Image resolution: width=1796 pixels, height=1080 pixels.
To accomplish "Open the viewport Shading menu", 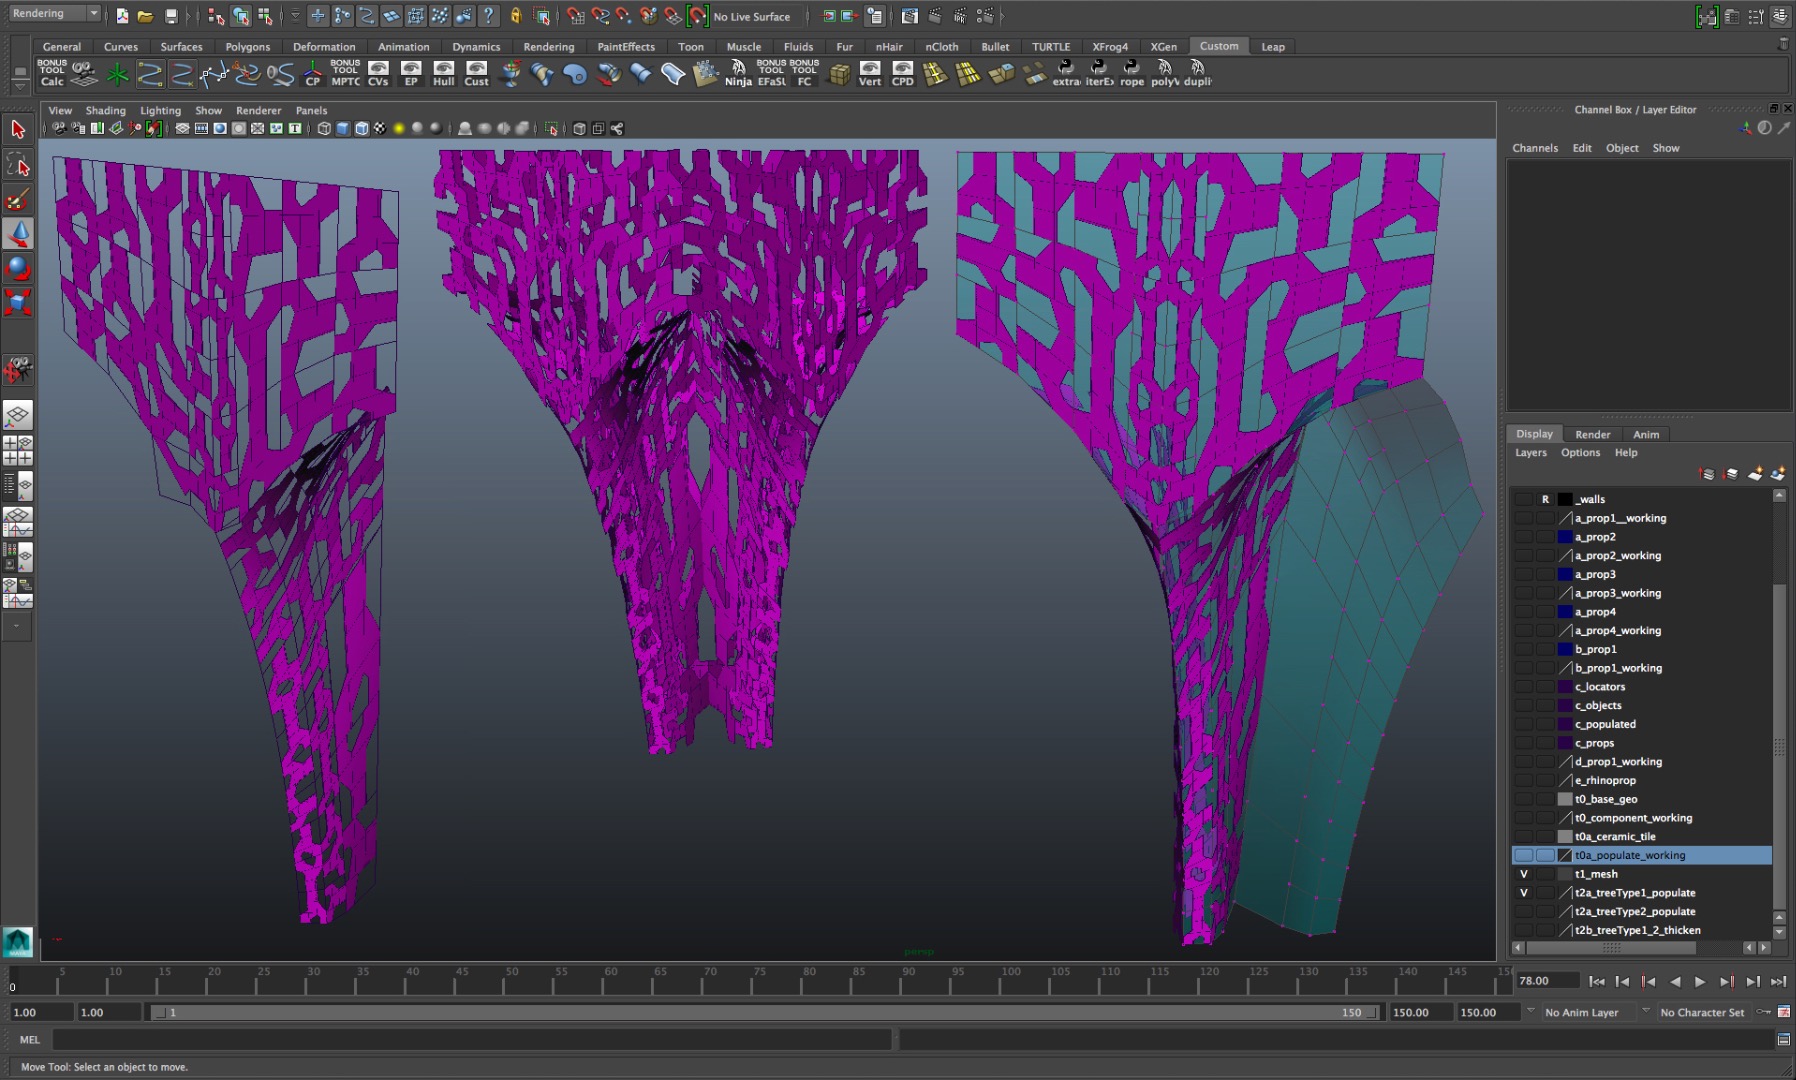I will (105, 111).
